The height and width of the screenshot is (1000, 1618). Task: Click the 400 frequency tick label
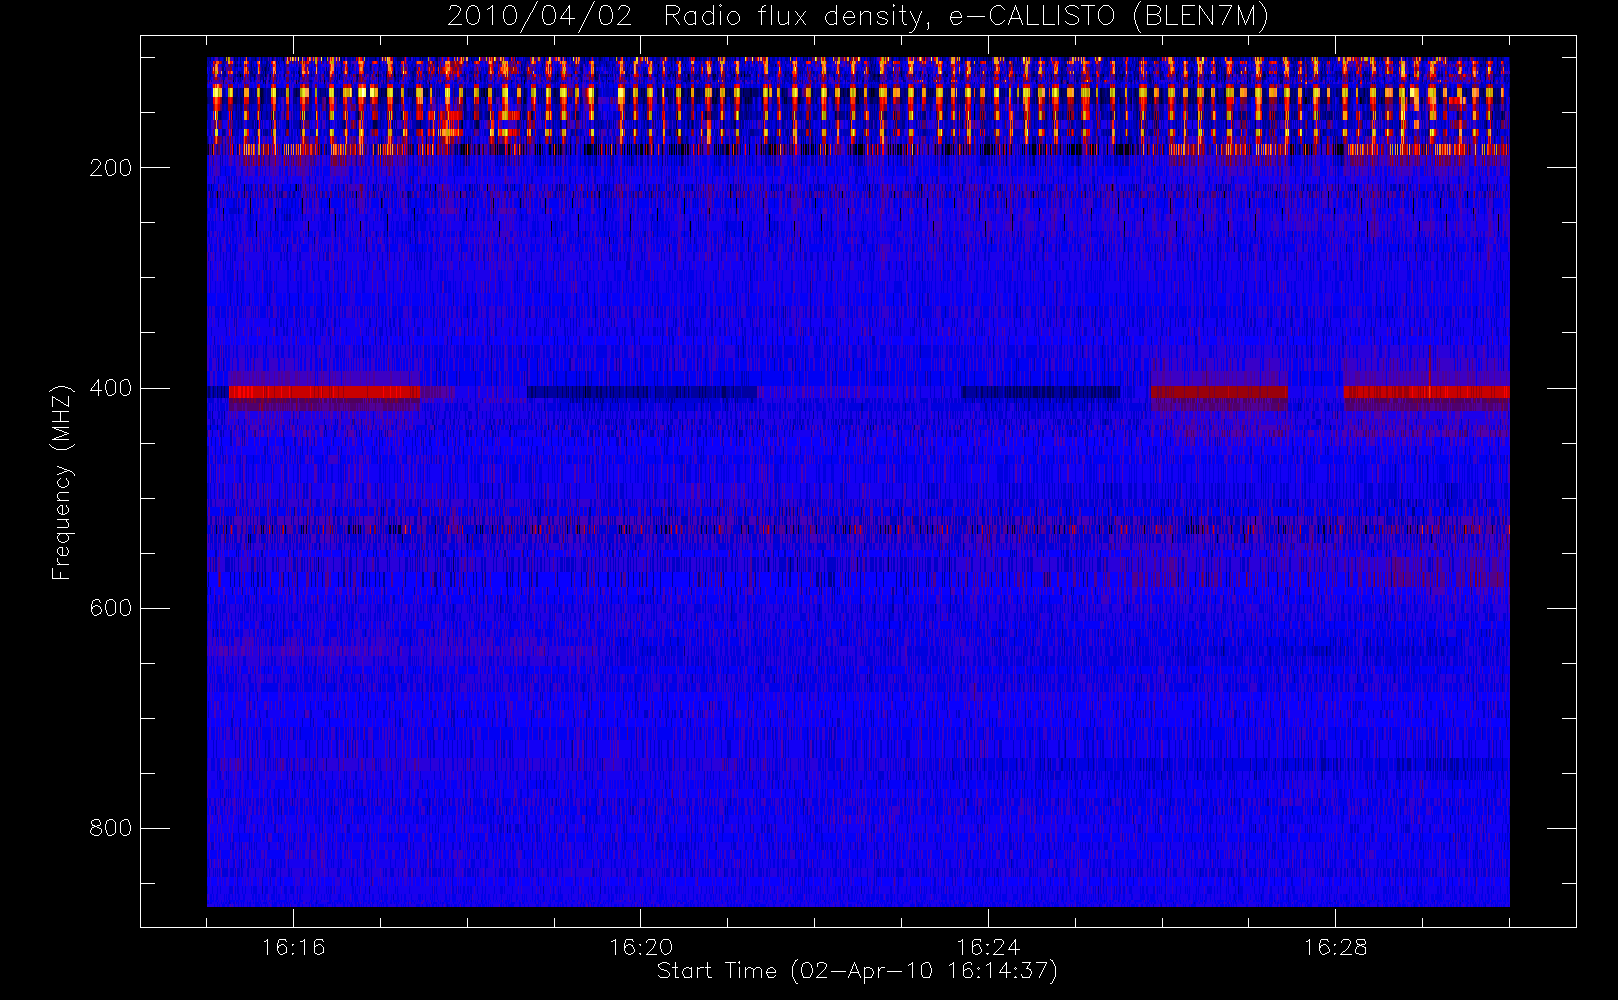tap(110, 388)
